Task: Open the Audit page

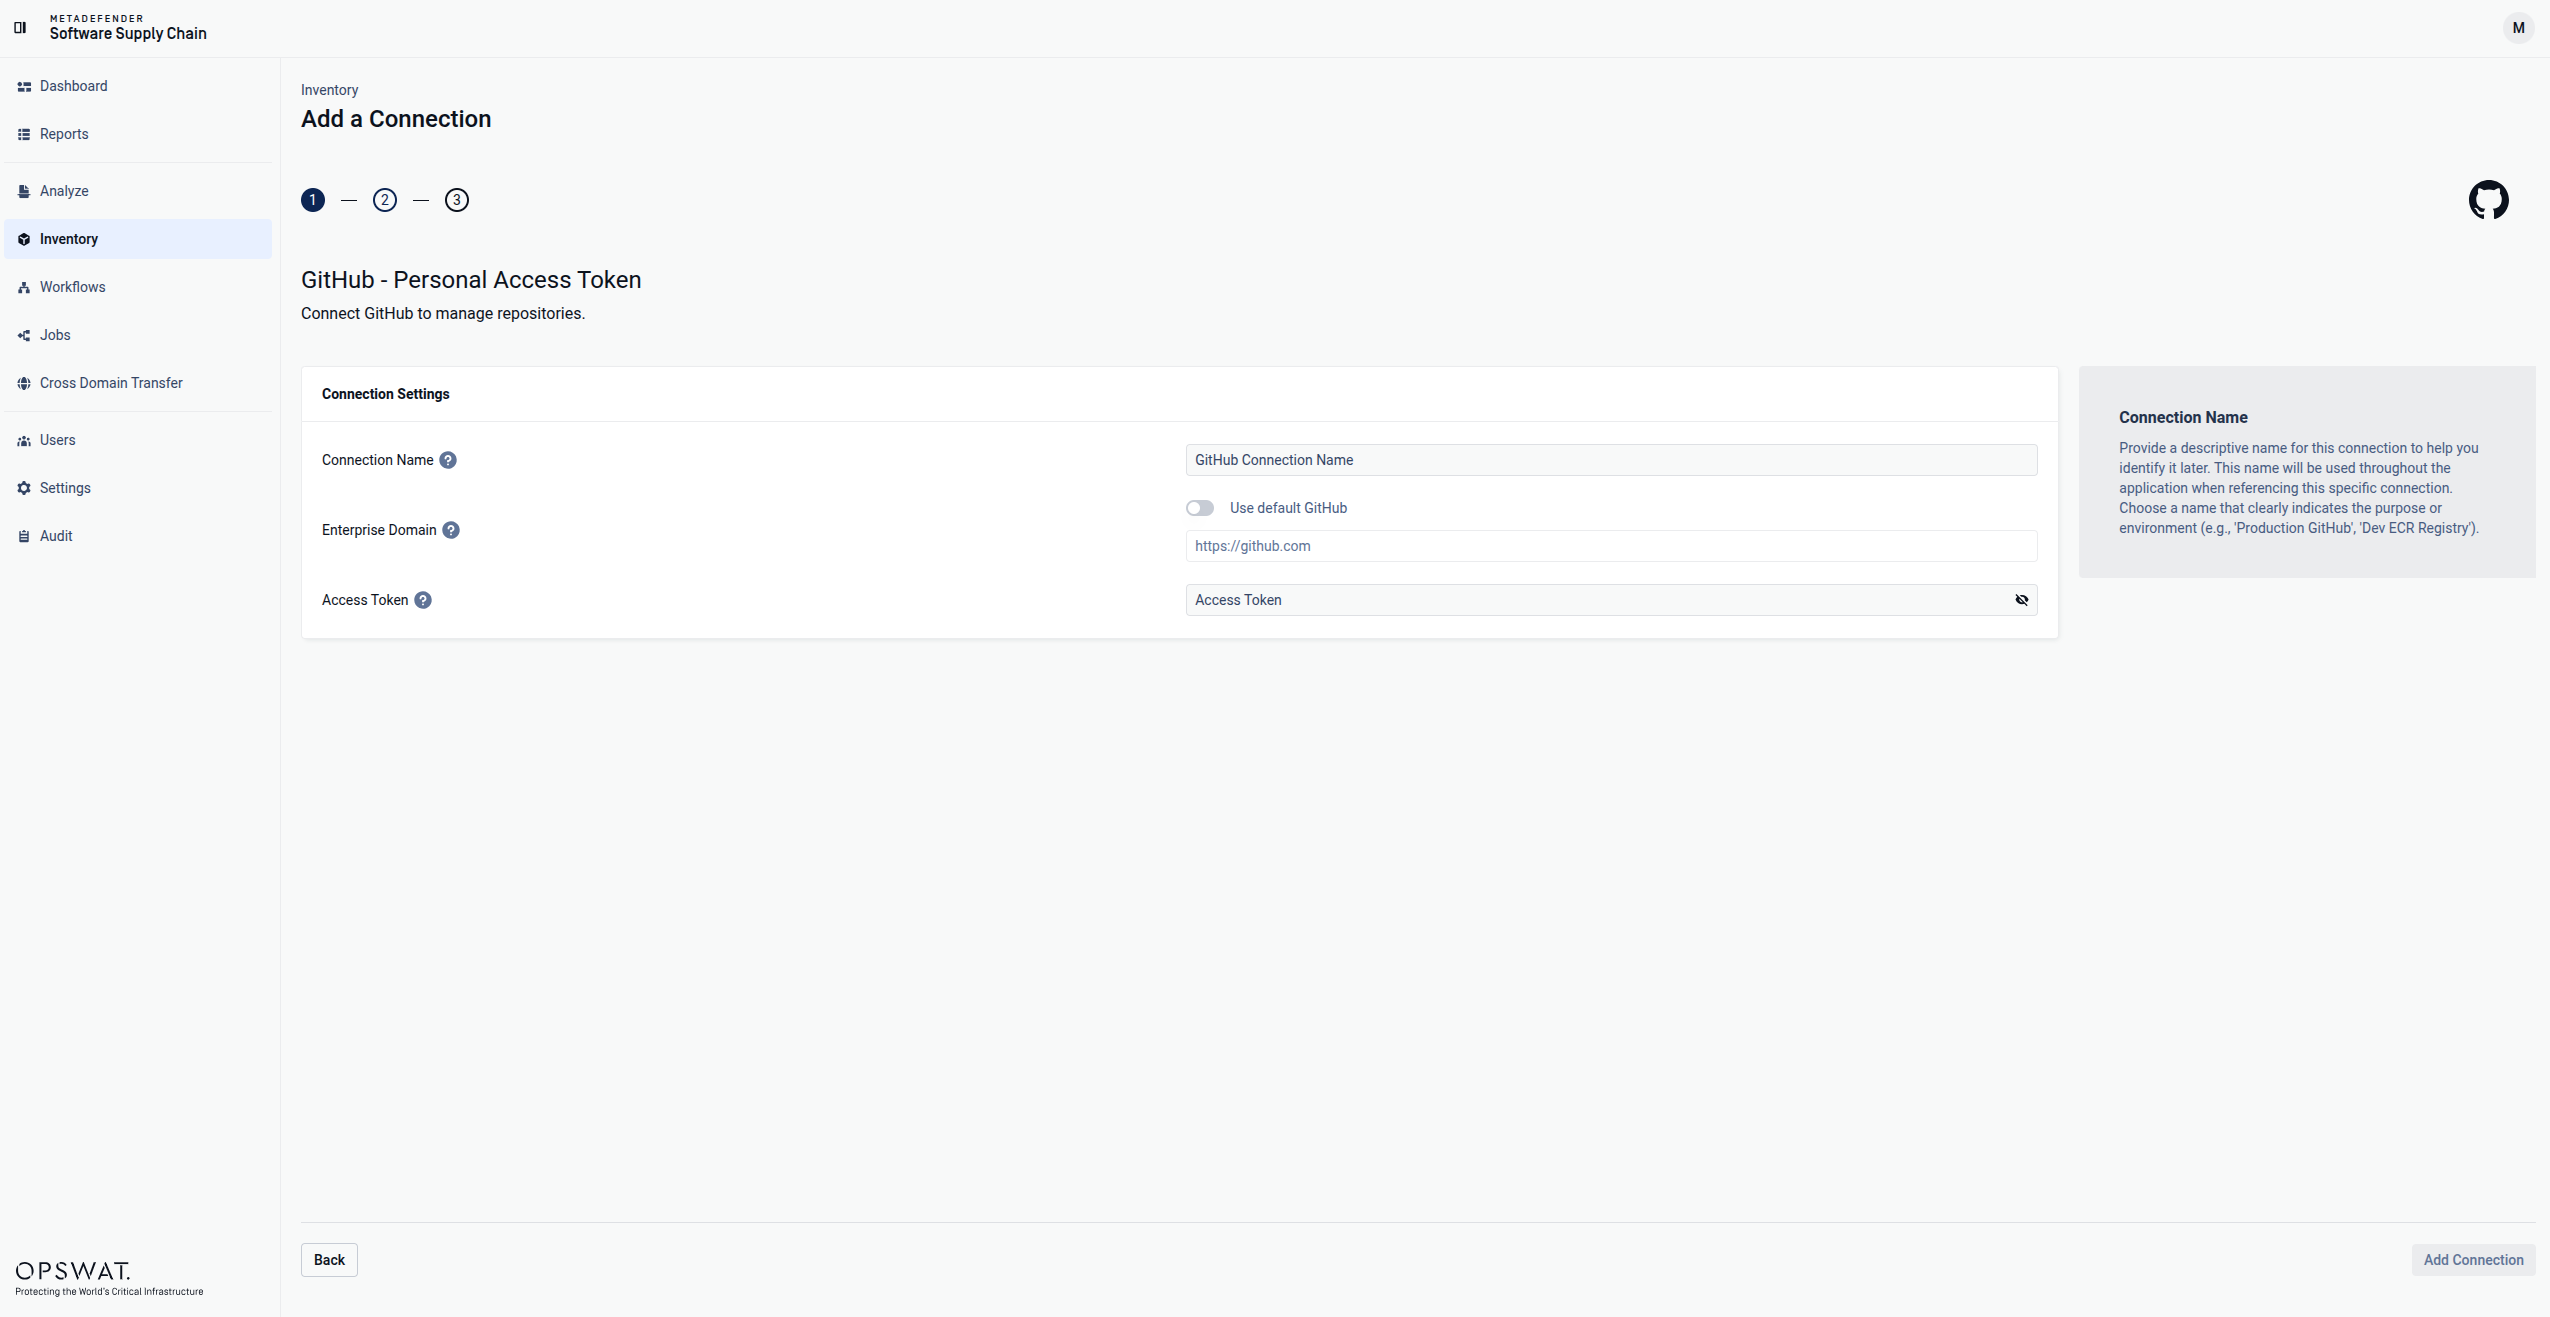Action: tap(138, 536)
